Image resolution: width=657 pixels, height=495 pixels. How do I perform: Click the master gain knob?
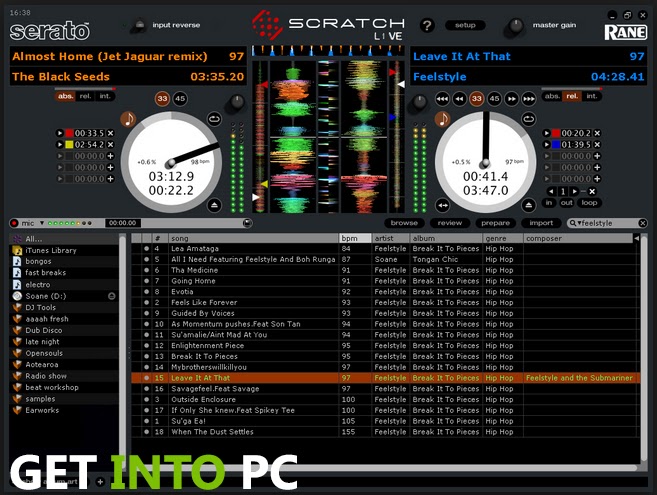515,26
